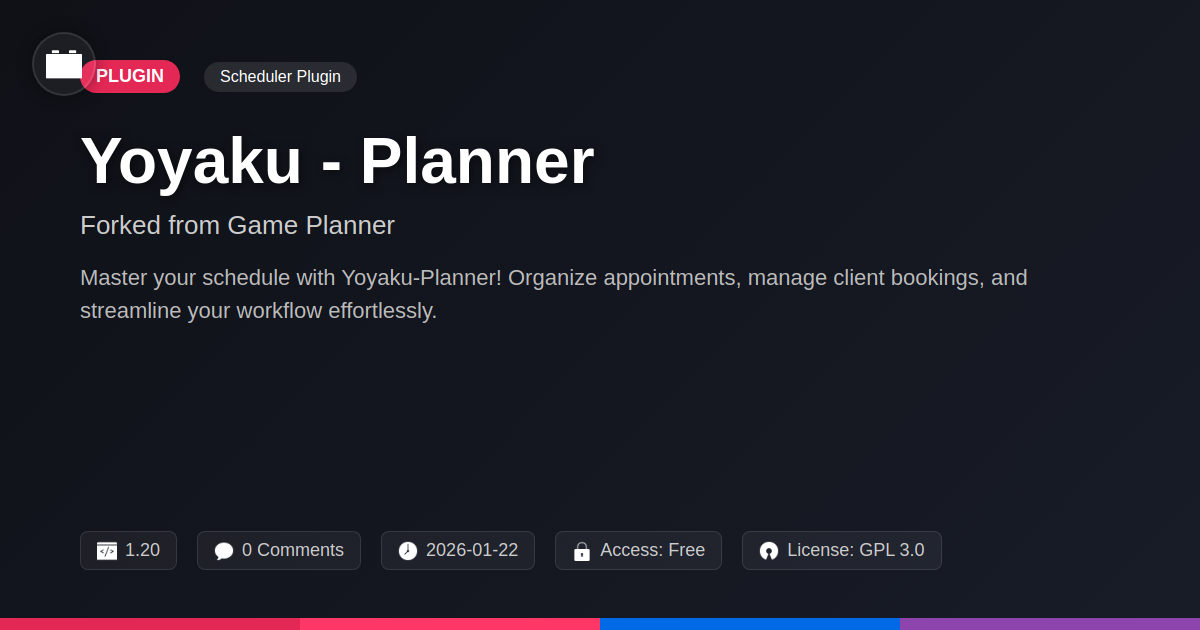Click the clock date icon
1200x630 pixels.
(408, 551)
